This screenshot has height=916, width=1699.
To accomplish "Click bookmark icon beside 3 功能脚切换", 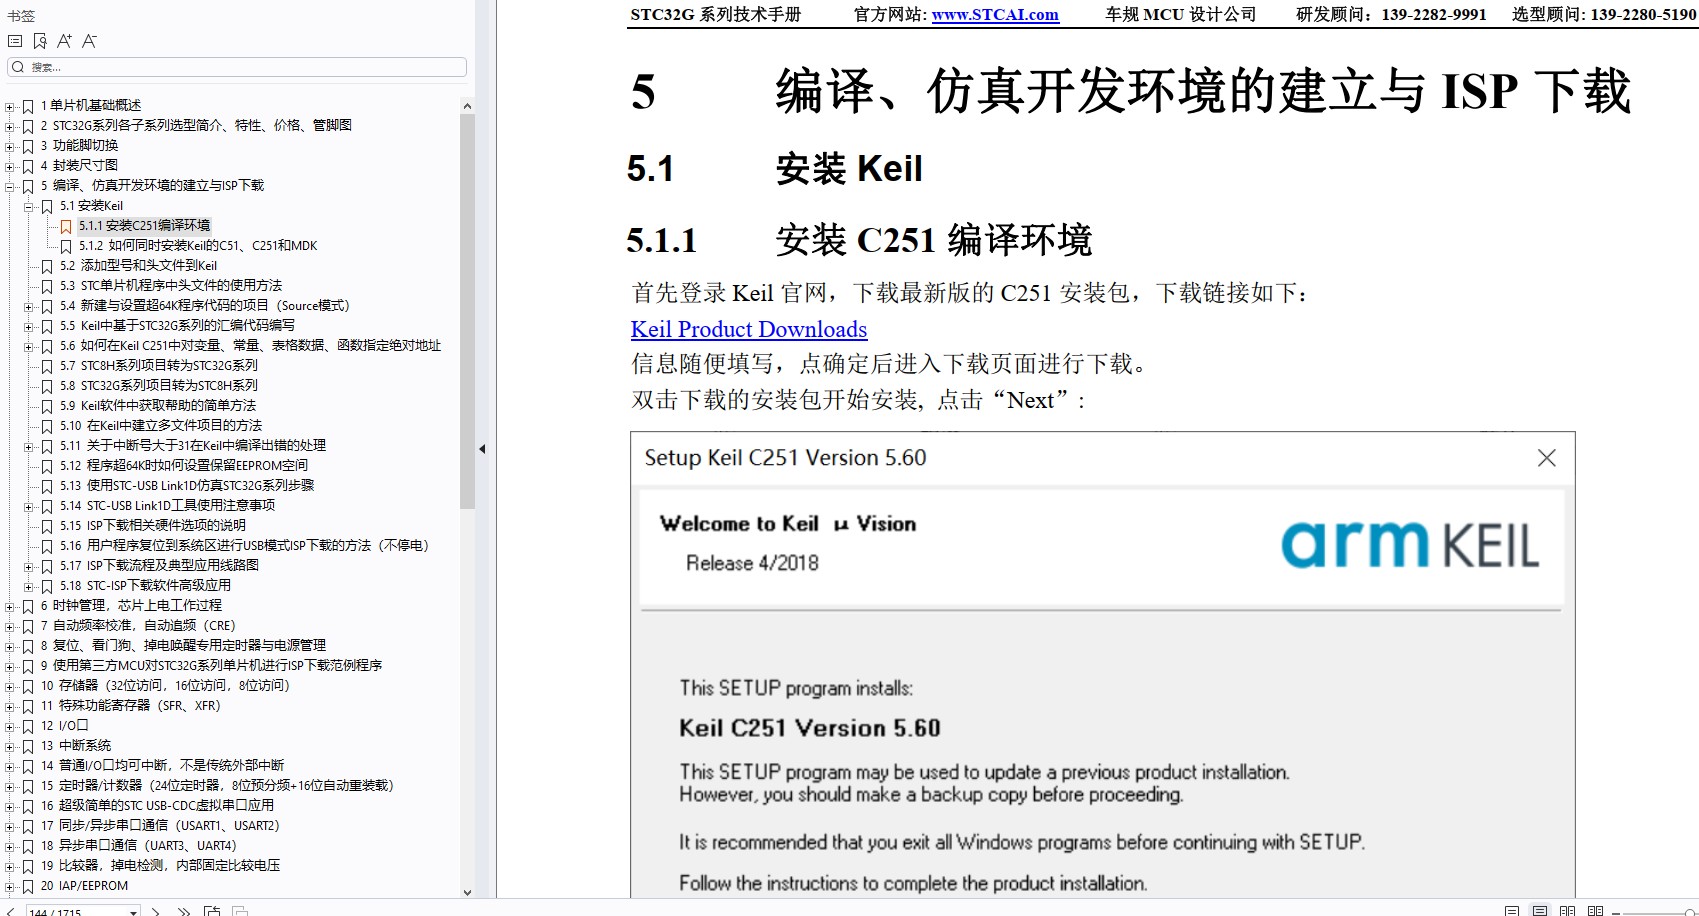I will tap(28, 146).
